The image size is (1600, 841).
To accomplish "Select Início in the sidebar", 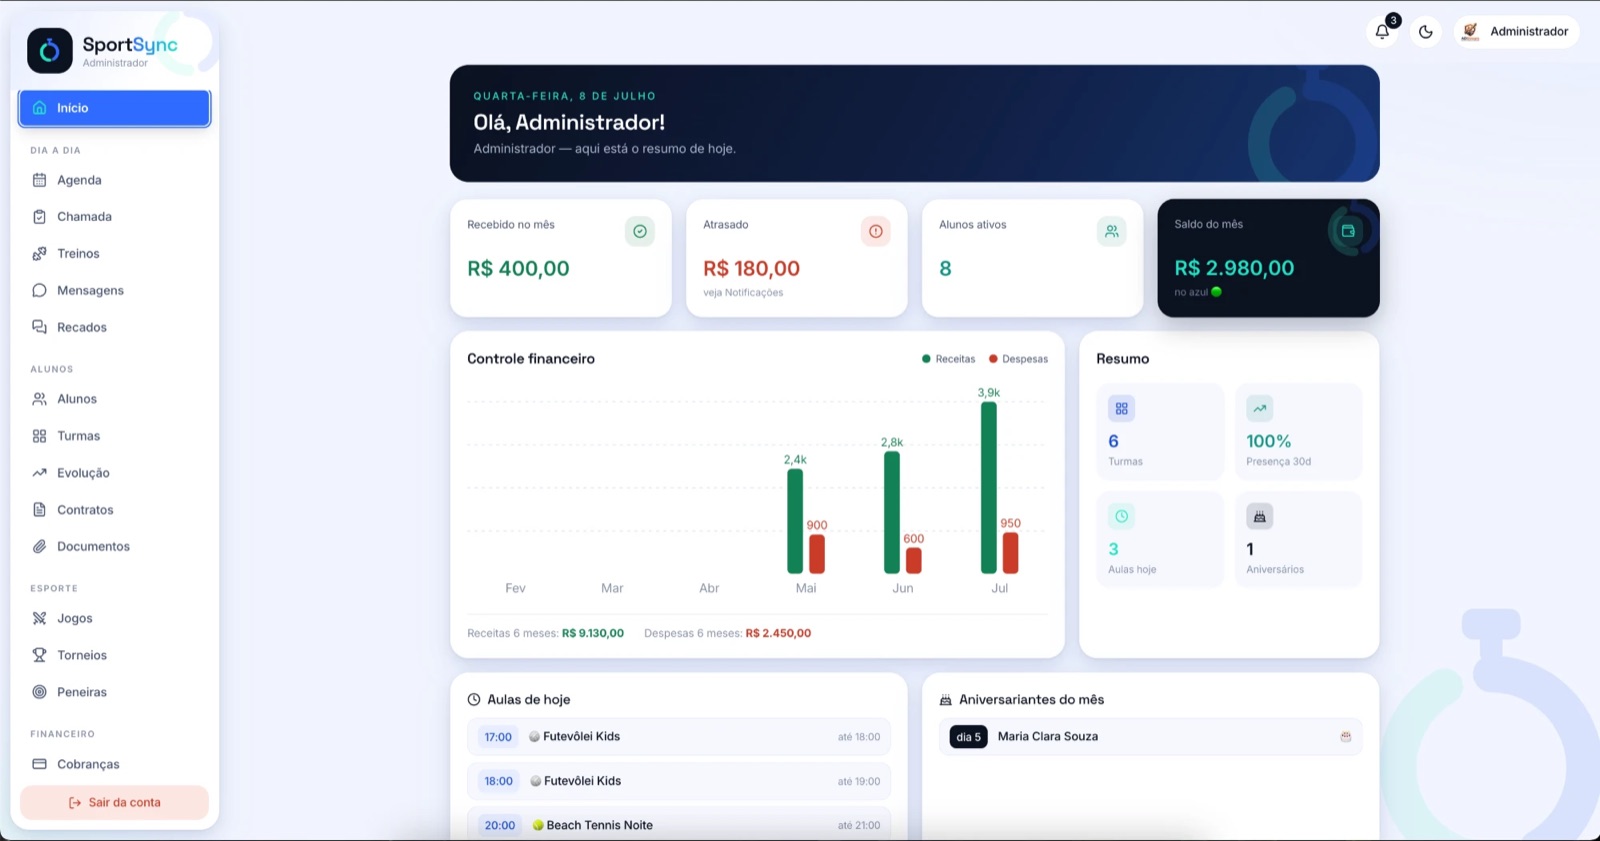I will coord(114,108).
